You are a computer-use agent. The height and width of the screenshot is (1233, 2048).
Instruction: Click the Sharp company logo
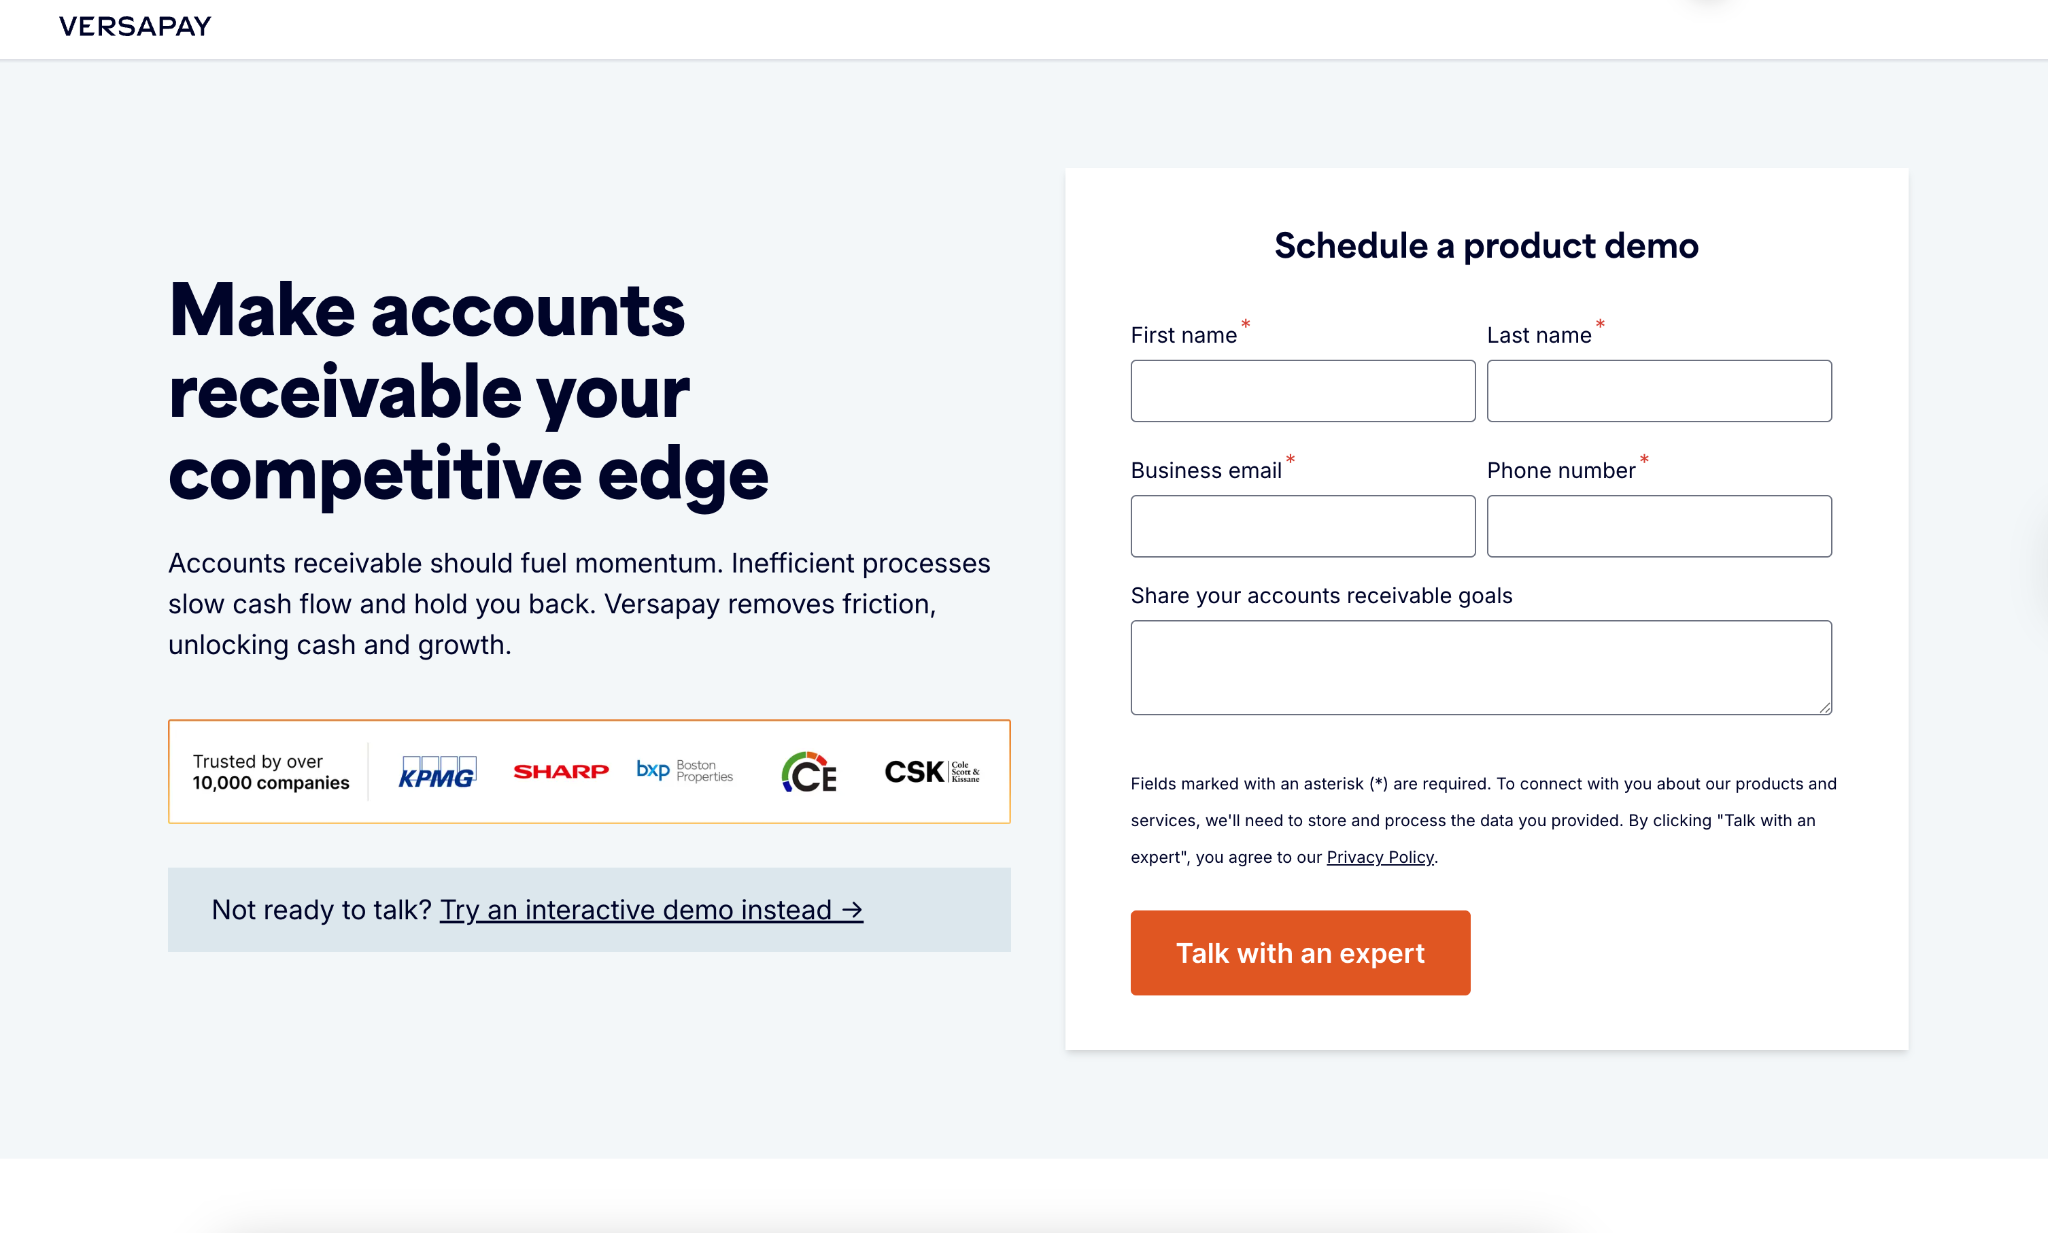(561, 772)
